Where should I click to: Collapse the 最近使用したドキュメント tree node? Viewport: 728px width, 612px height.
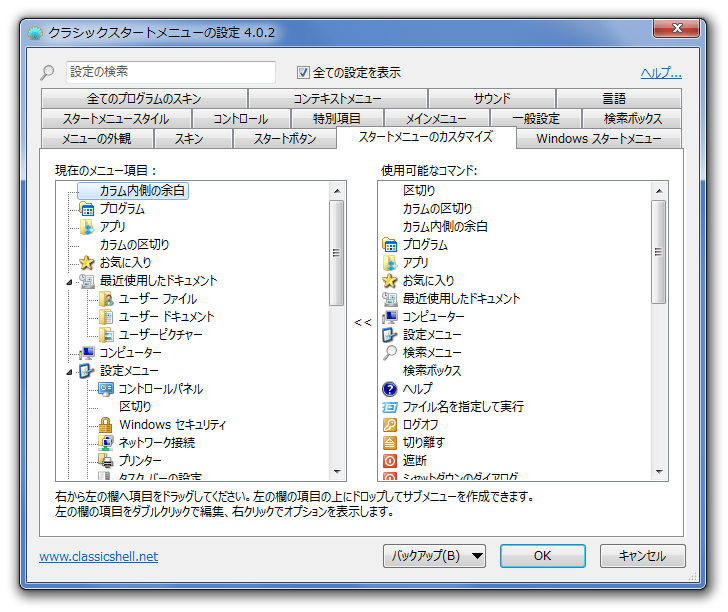(69, 282)
